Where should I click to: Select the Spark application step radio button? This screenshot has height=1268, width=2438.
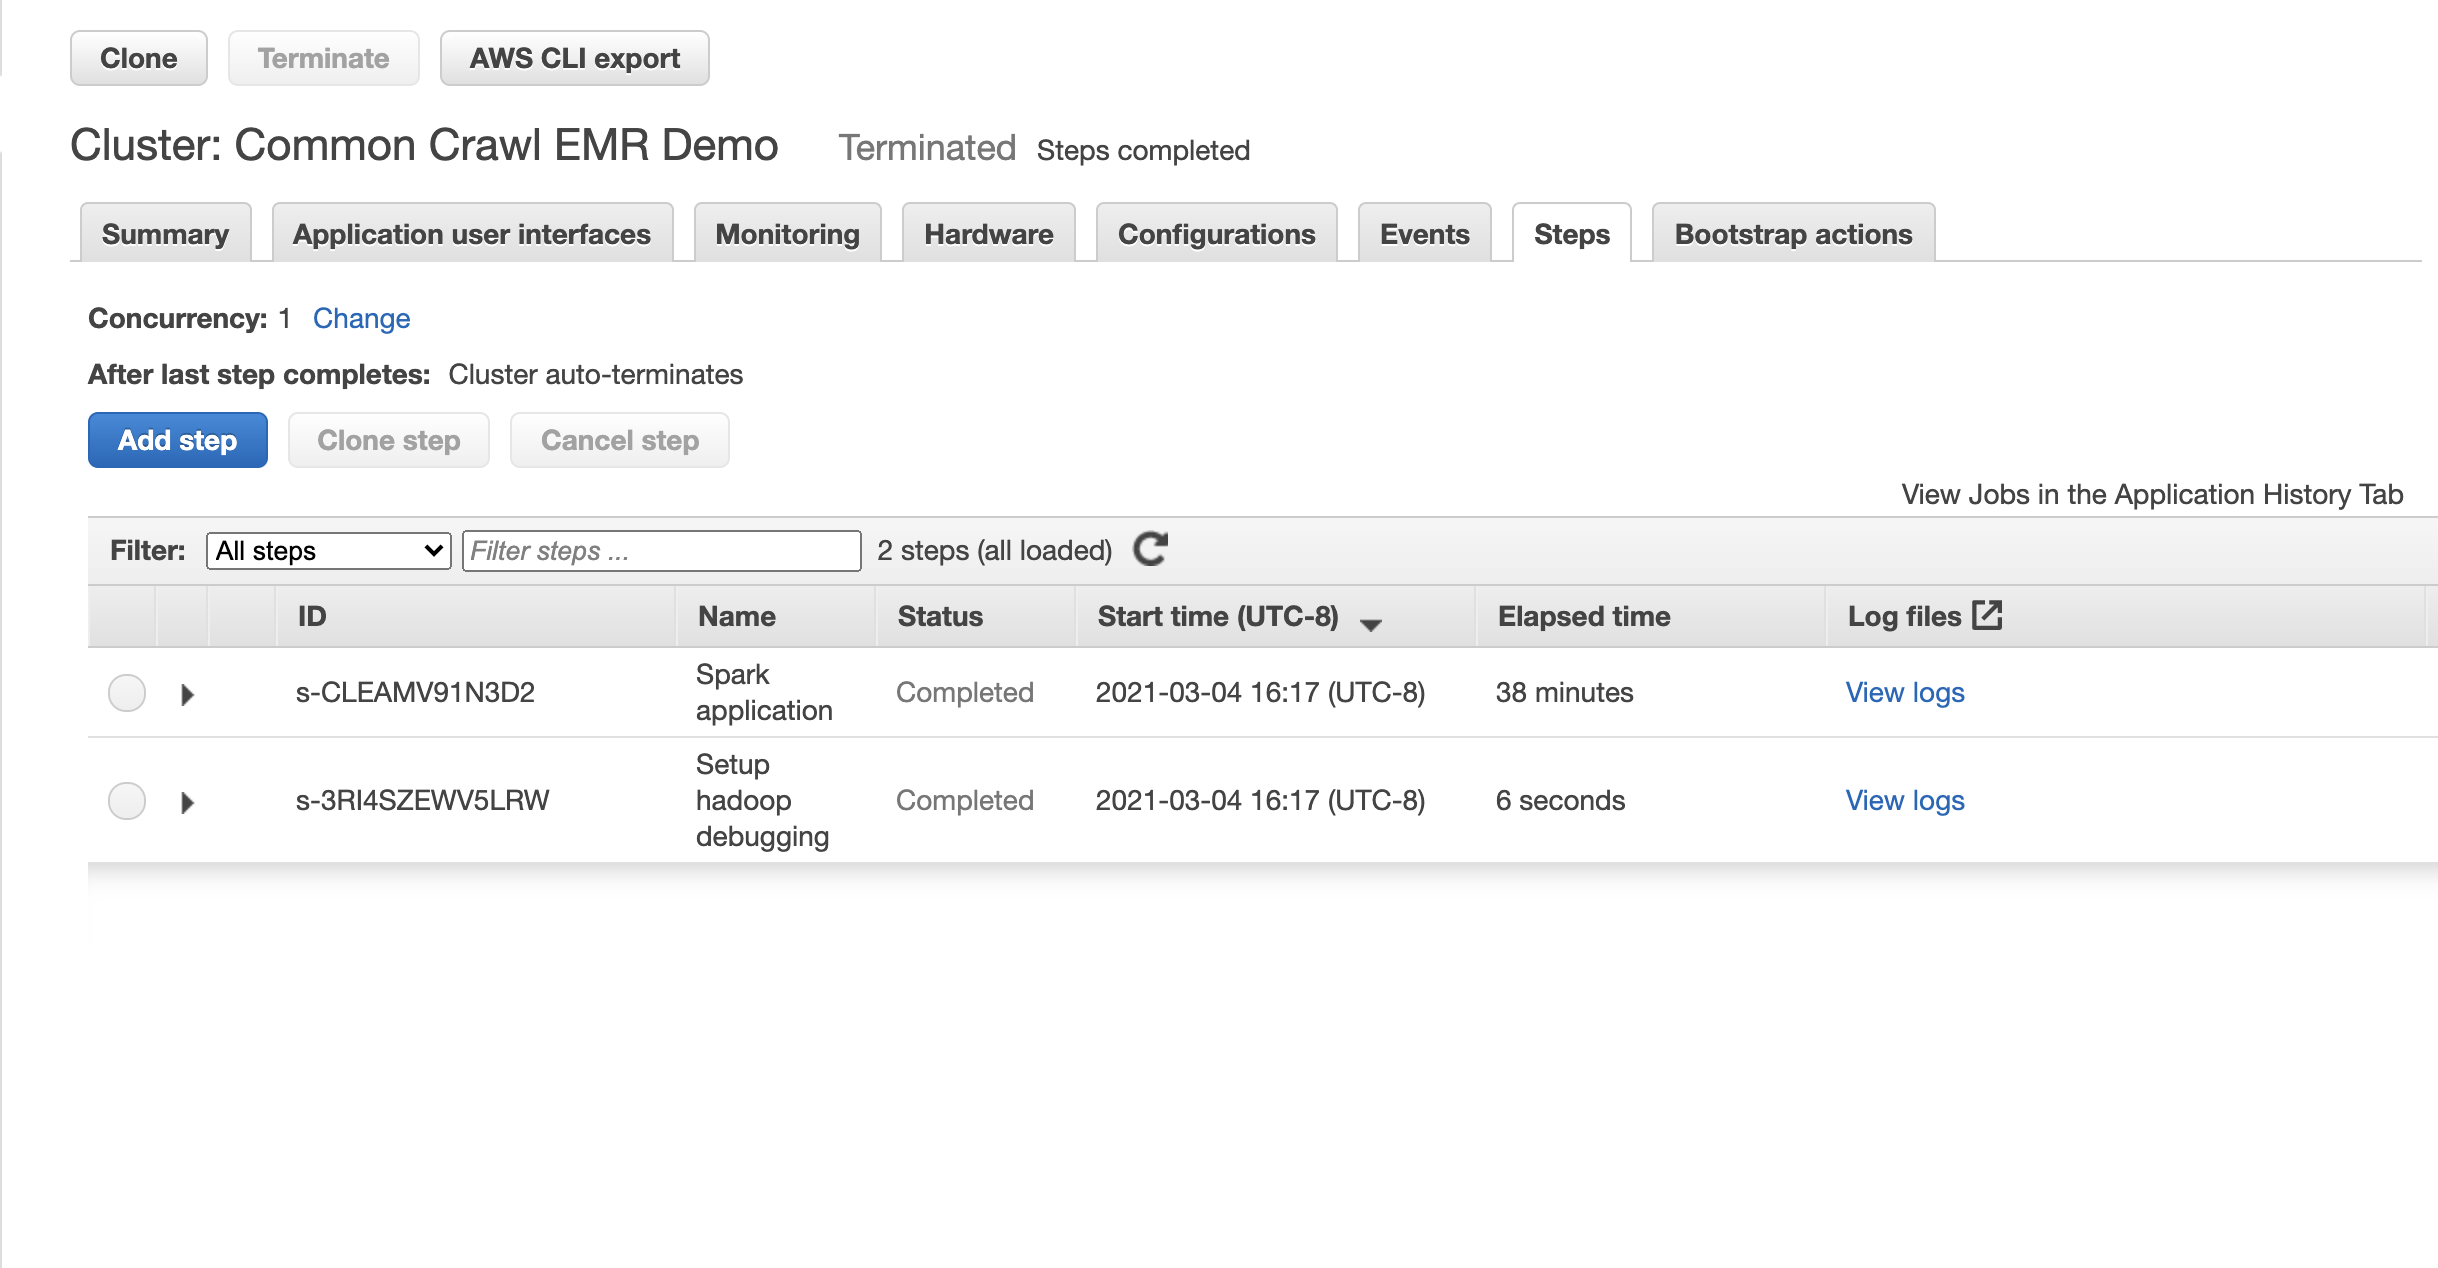pyautogui.click(x=127, y=692)
